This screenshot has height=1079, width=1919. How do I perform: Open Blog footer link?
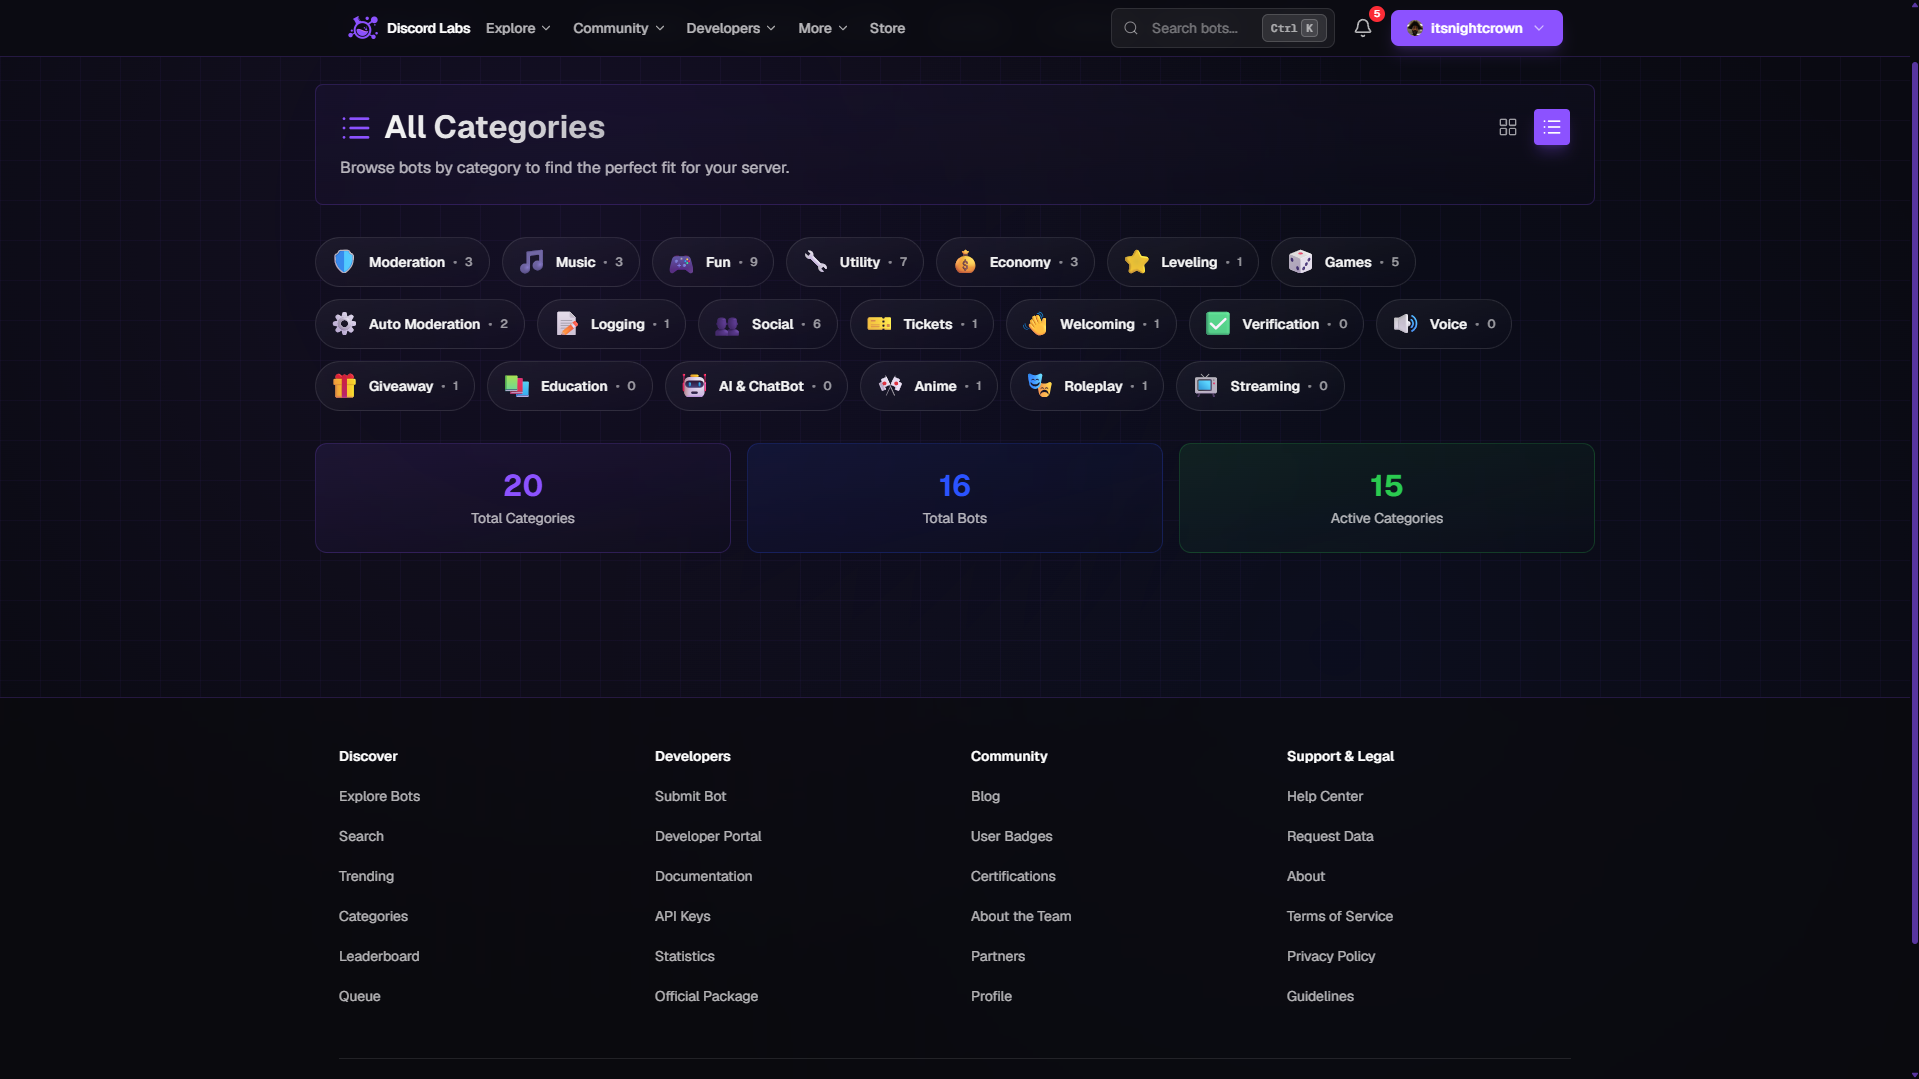(985, 796)
